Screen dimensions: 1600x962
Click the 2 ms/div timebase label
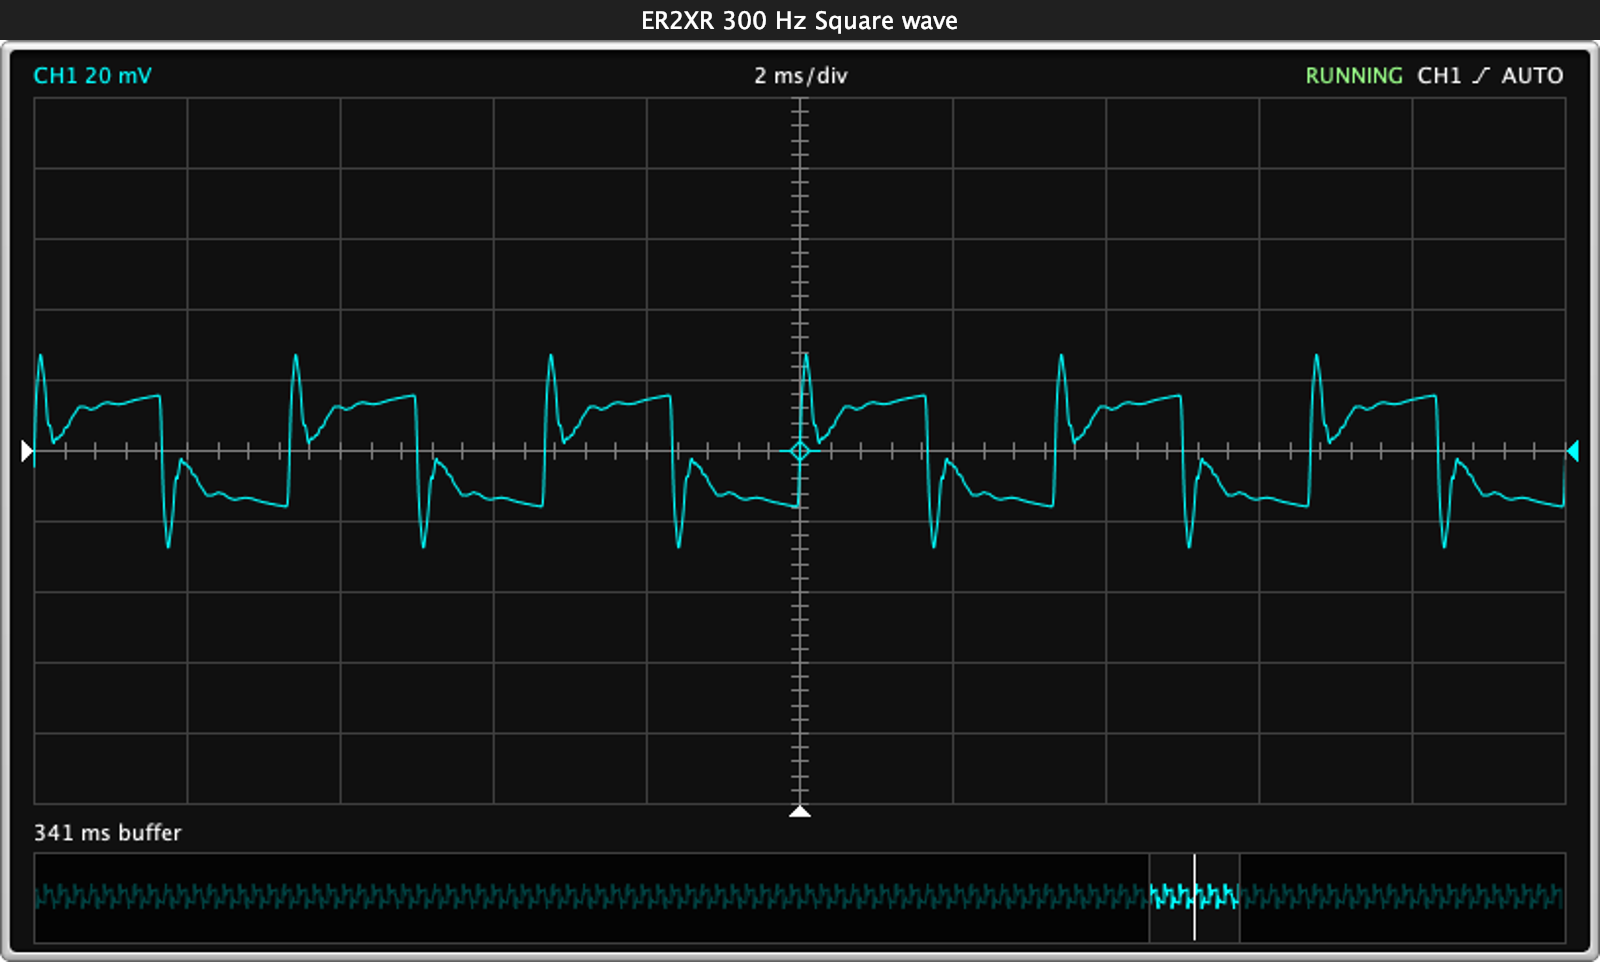(800, 76)
